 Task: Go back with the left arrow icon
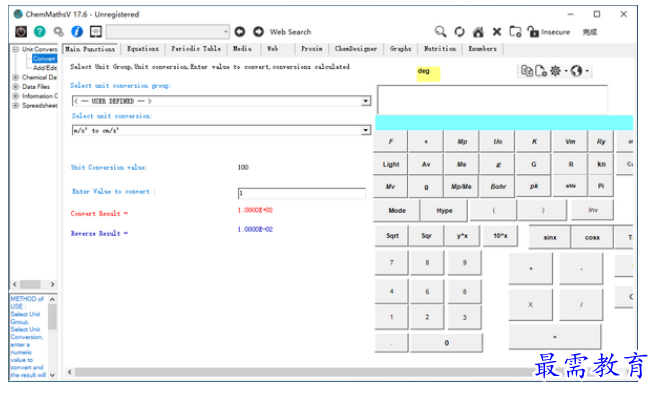[240, 31]
